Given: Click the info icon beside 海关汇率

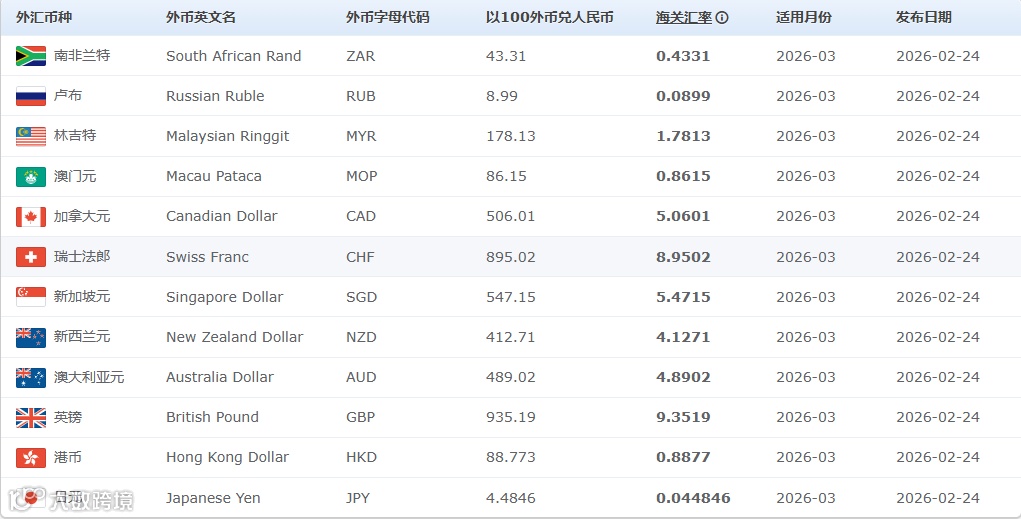Looking at the screenshot, I should tap(722, 18).
